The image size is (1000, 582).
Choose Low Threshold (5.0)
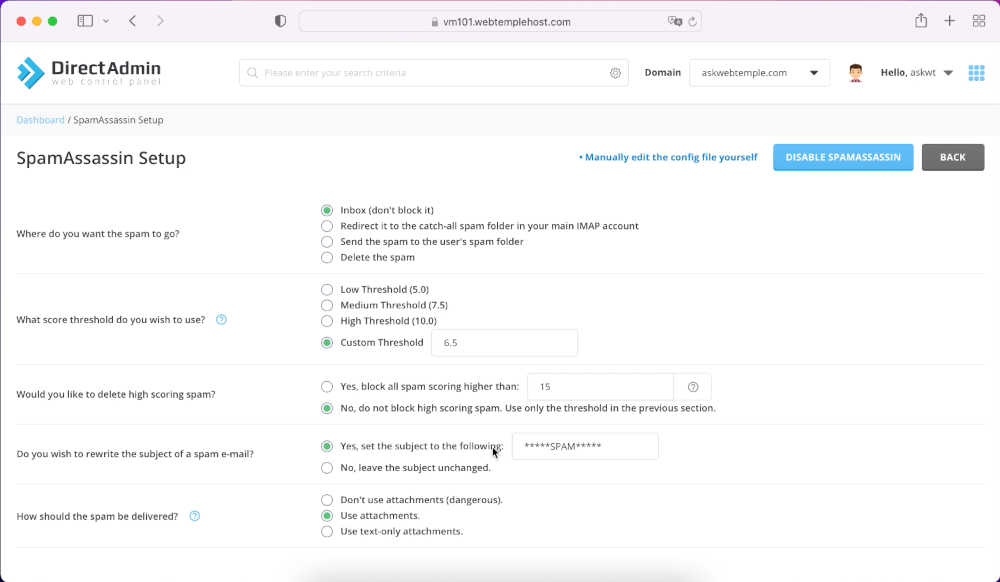(x=327, y=289)
